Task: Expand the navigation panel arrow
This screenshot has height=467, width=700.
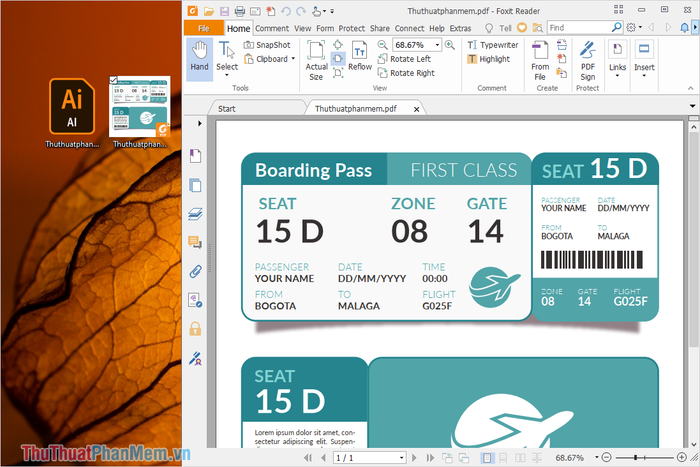Action: click(x=200, y=123)
